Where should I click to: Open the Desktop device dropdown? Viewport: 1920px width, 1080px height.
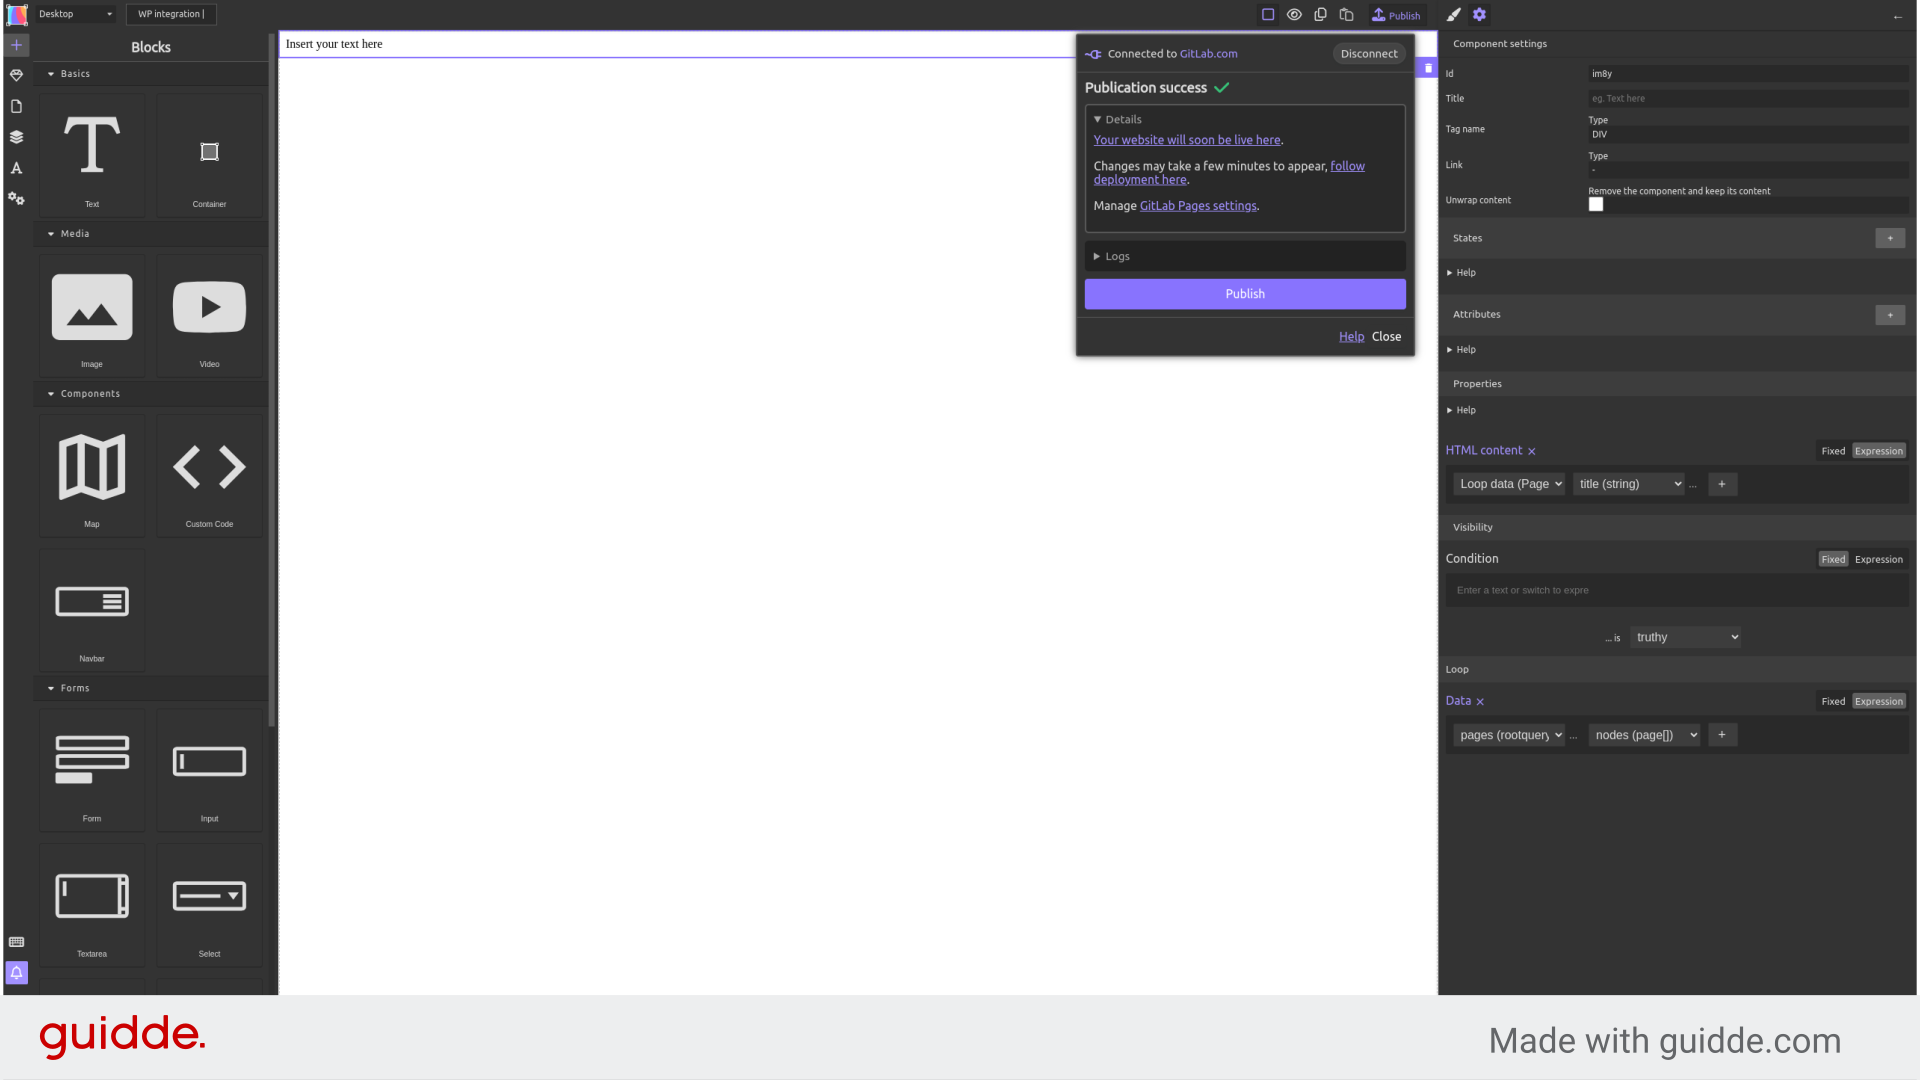coord(75,14)
